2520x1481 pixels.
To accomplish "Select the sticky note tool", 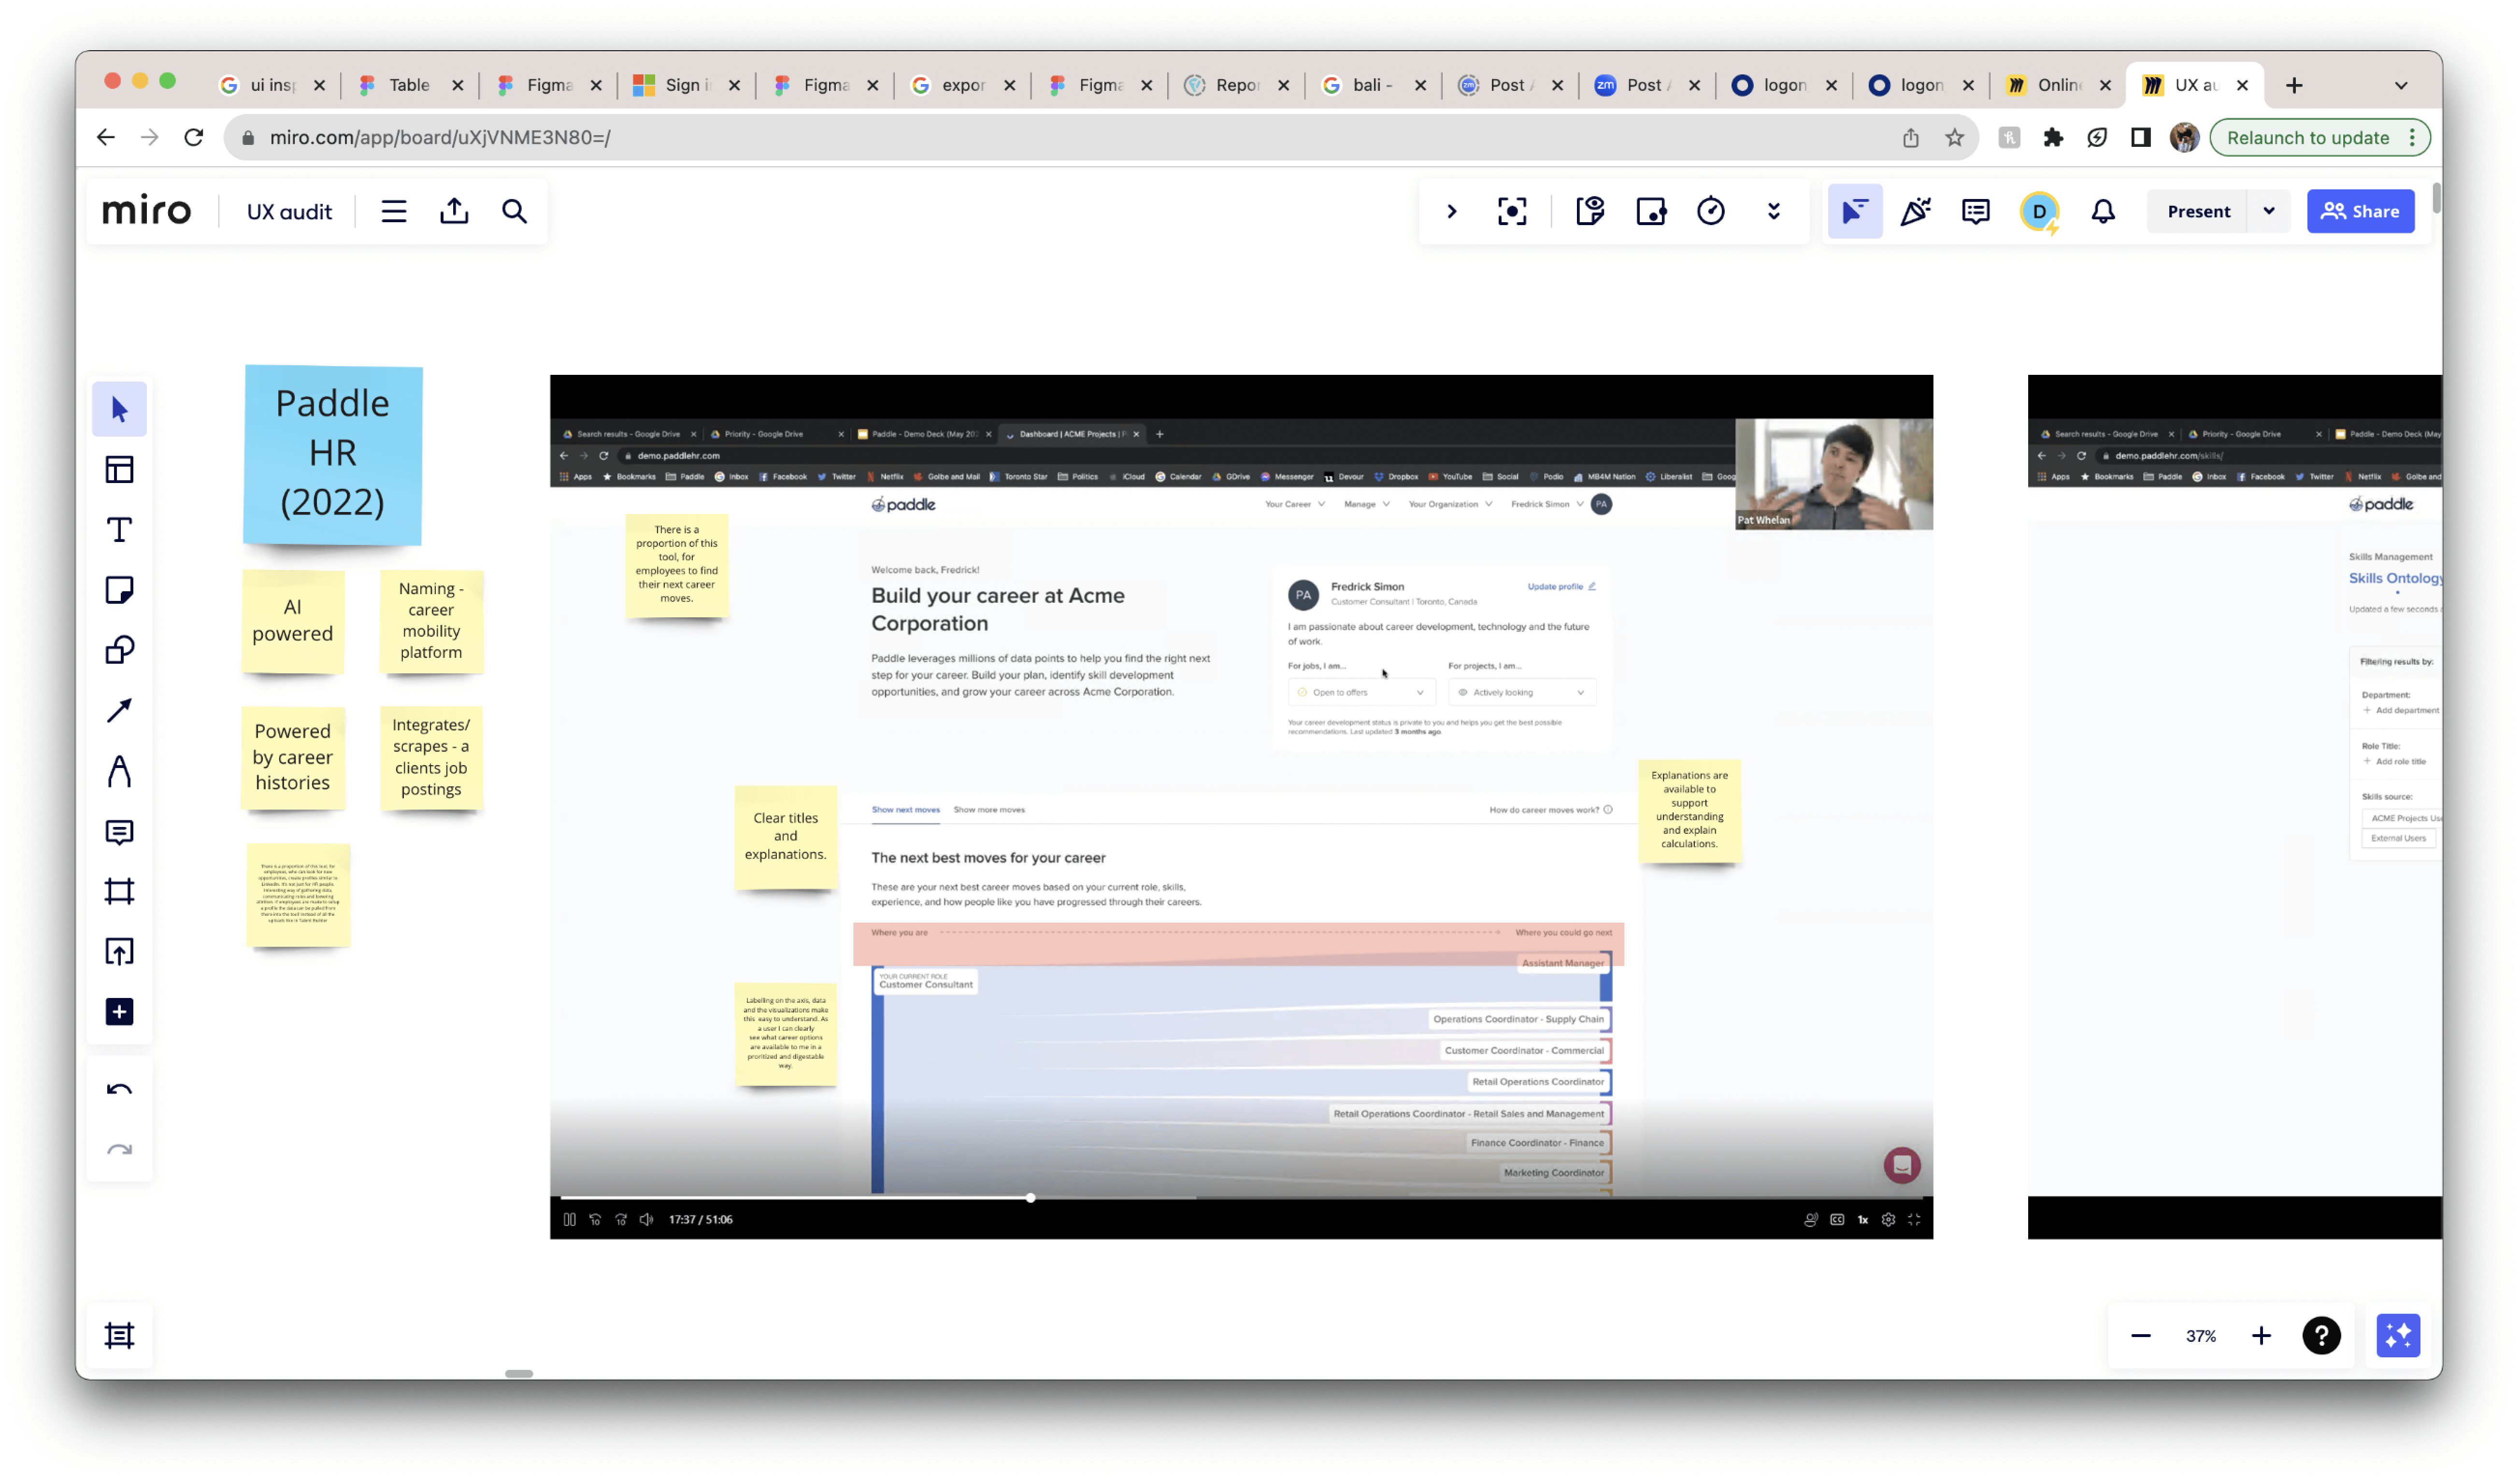I will click(119, 590).
